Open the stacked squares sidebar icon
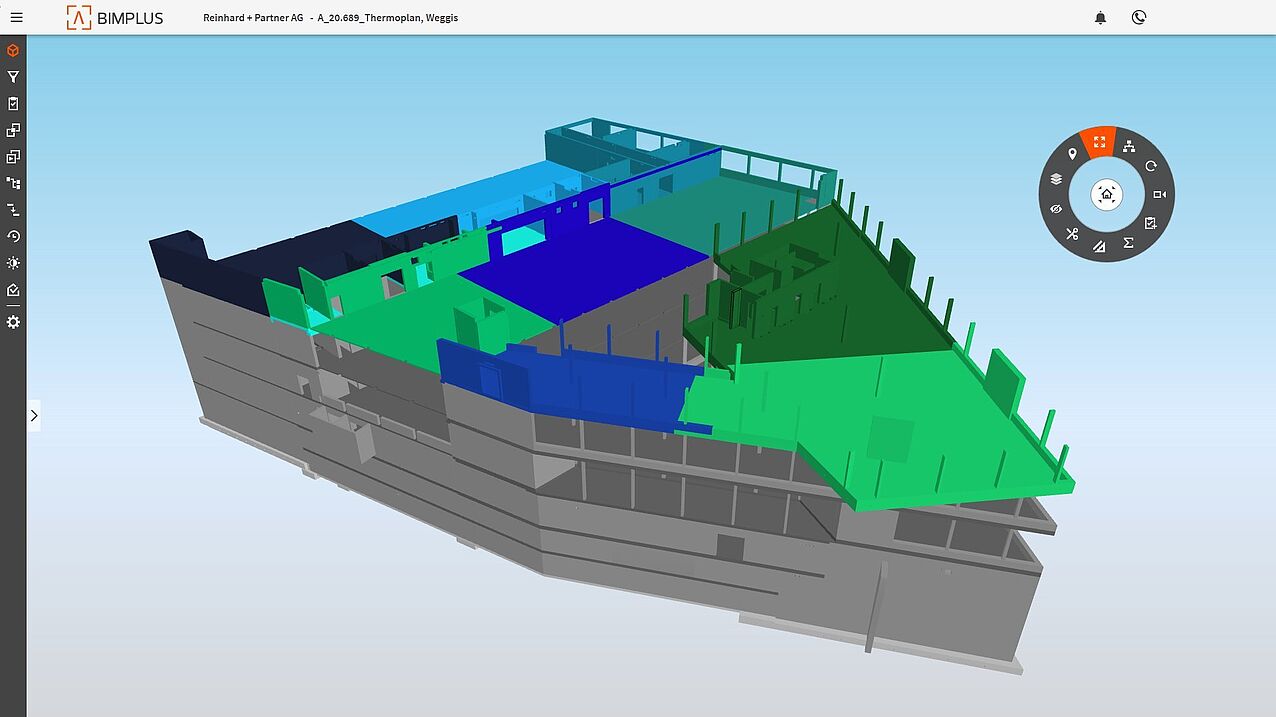Screen dimensions: 1276x717 click(13, 157)
